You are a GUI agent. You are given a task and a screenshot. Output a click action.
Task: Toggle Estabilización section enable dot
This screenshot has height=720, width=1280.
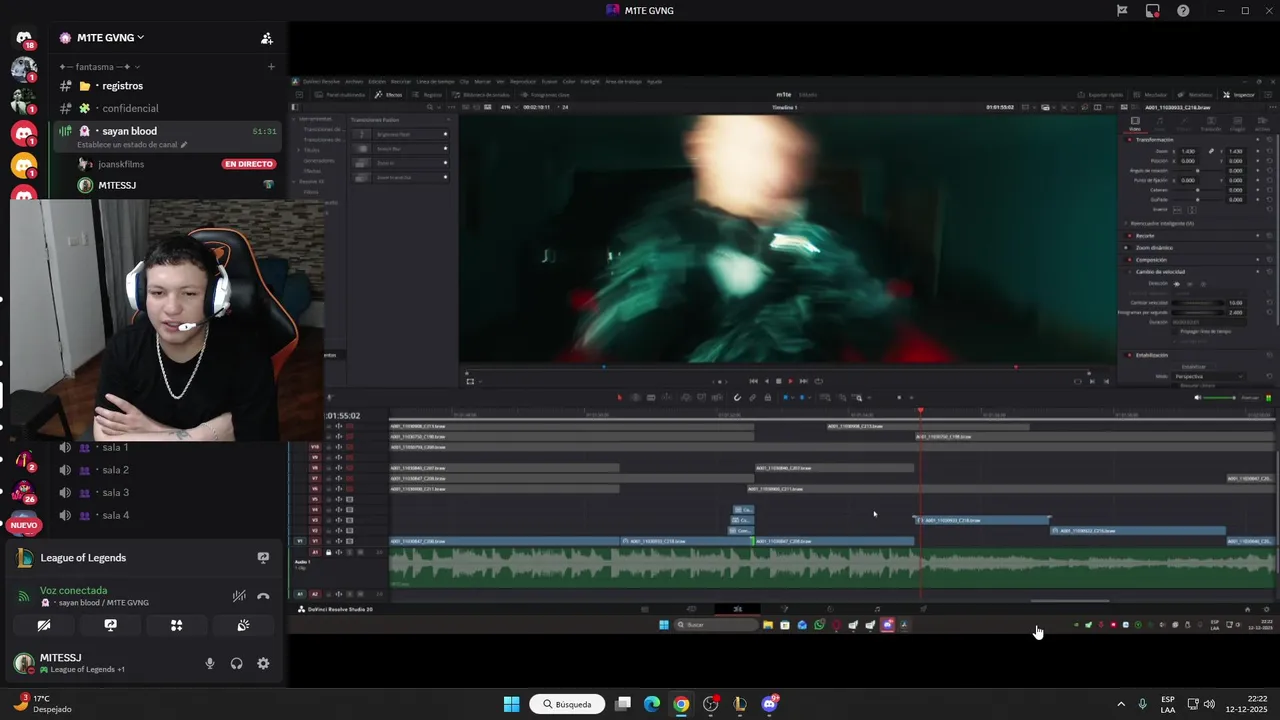pos(1129,355)
